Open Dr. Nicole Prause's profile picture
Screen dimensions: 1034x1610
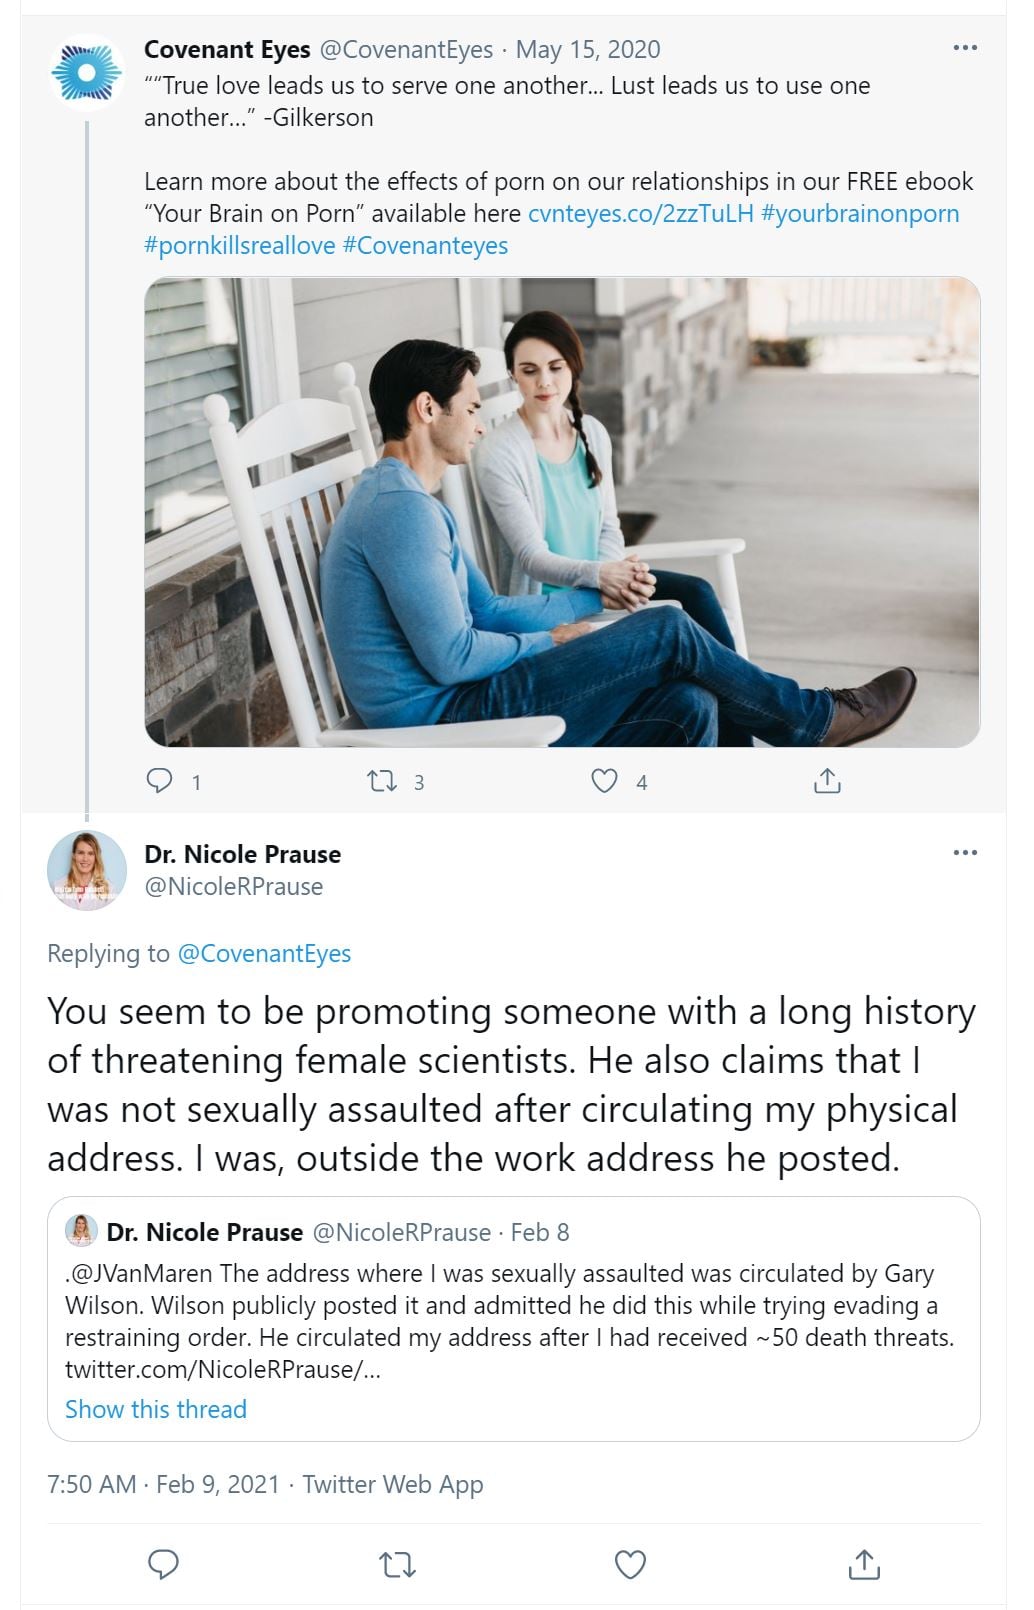(87, 870)
